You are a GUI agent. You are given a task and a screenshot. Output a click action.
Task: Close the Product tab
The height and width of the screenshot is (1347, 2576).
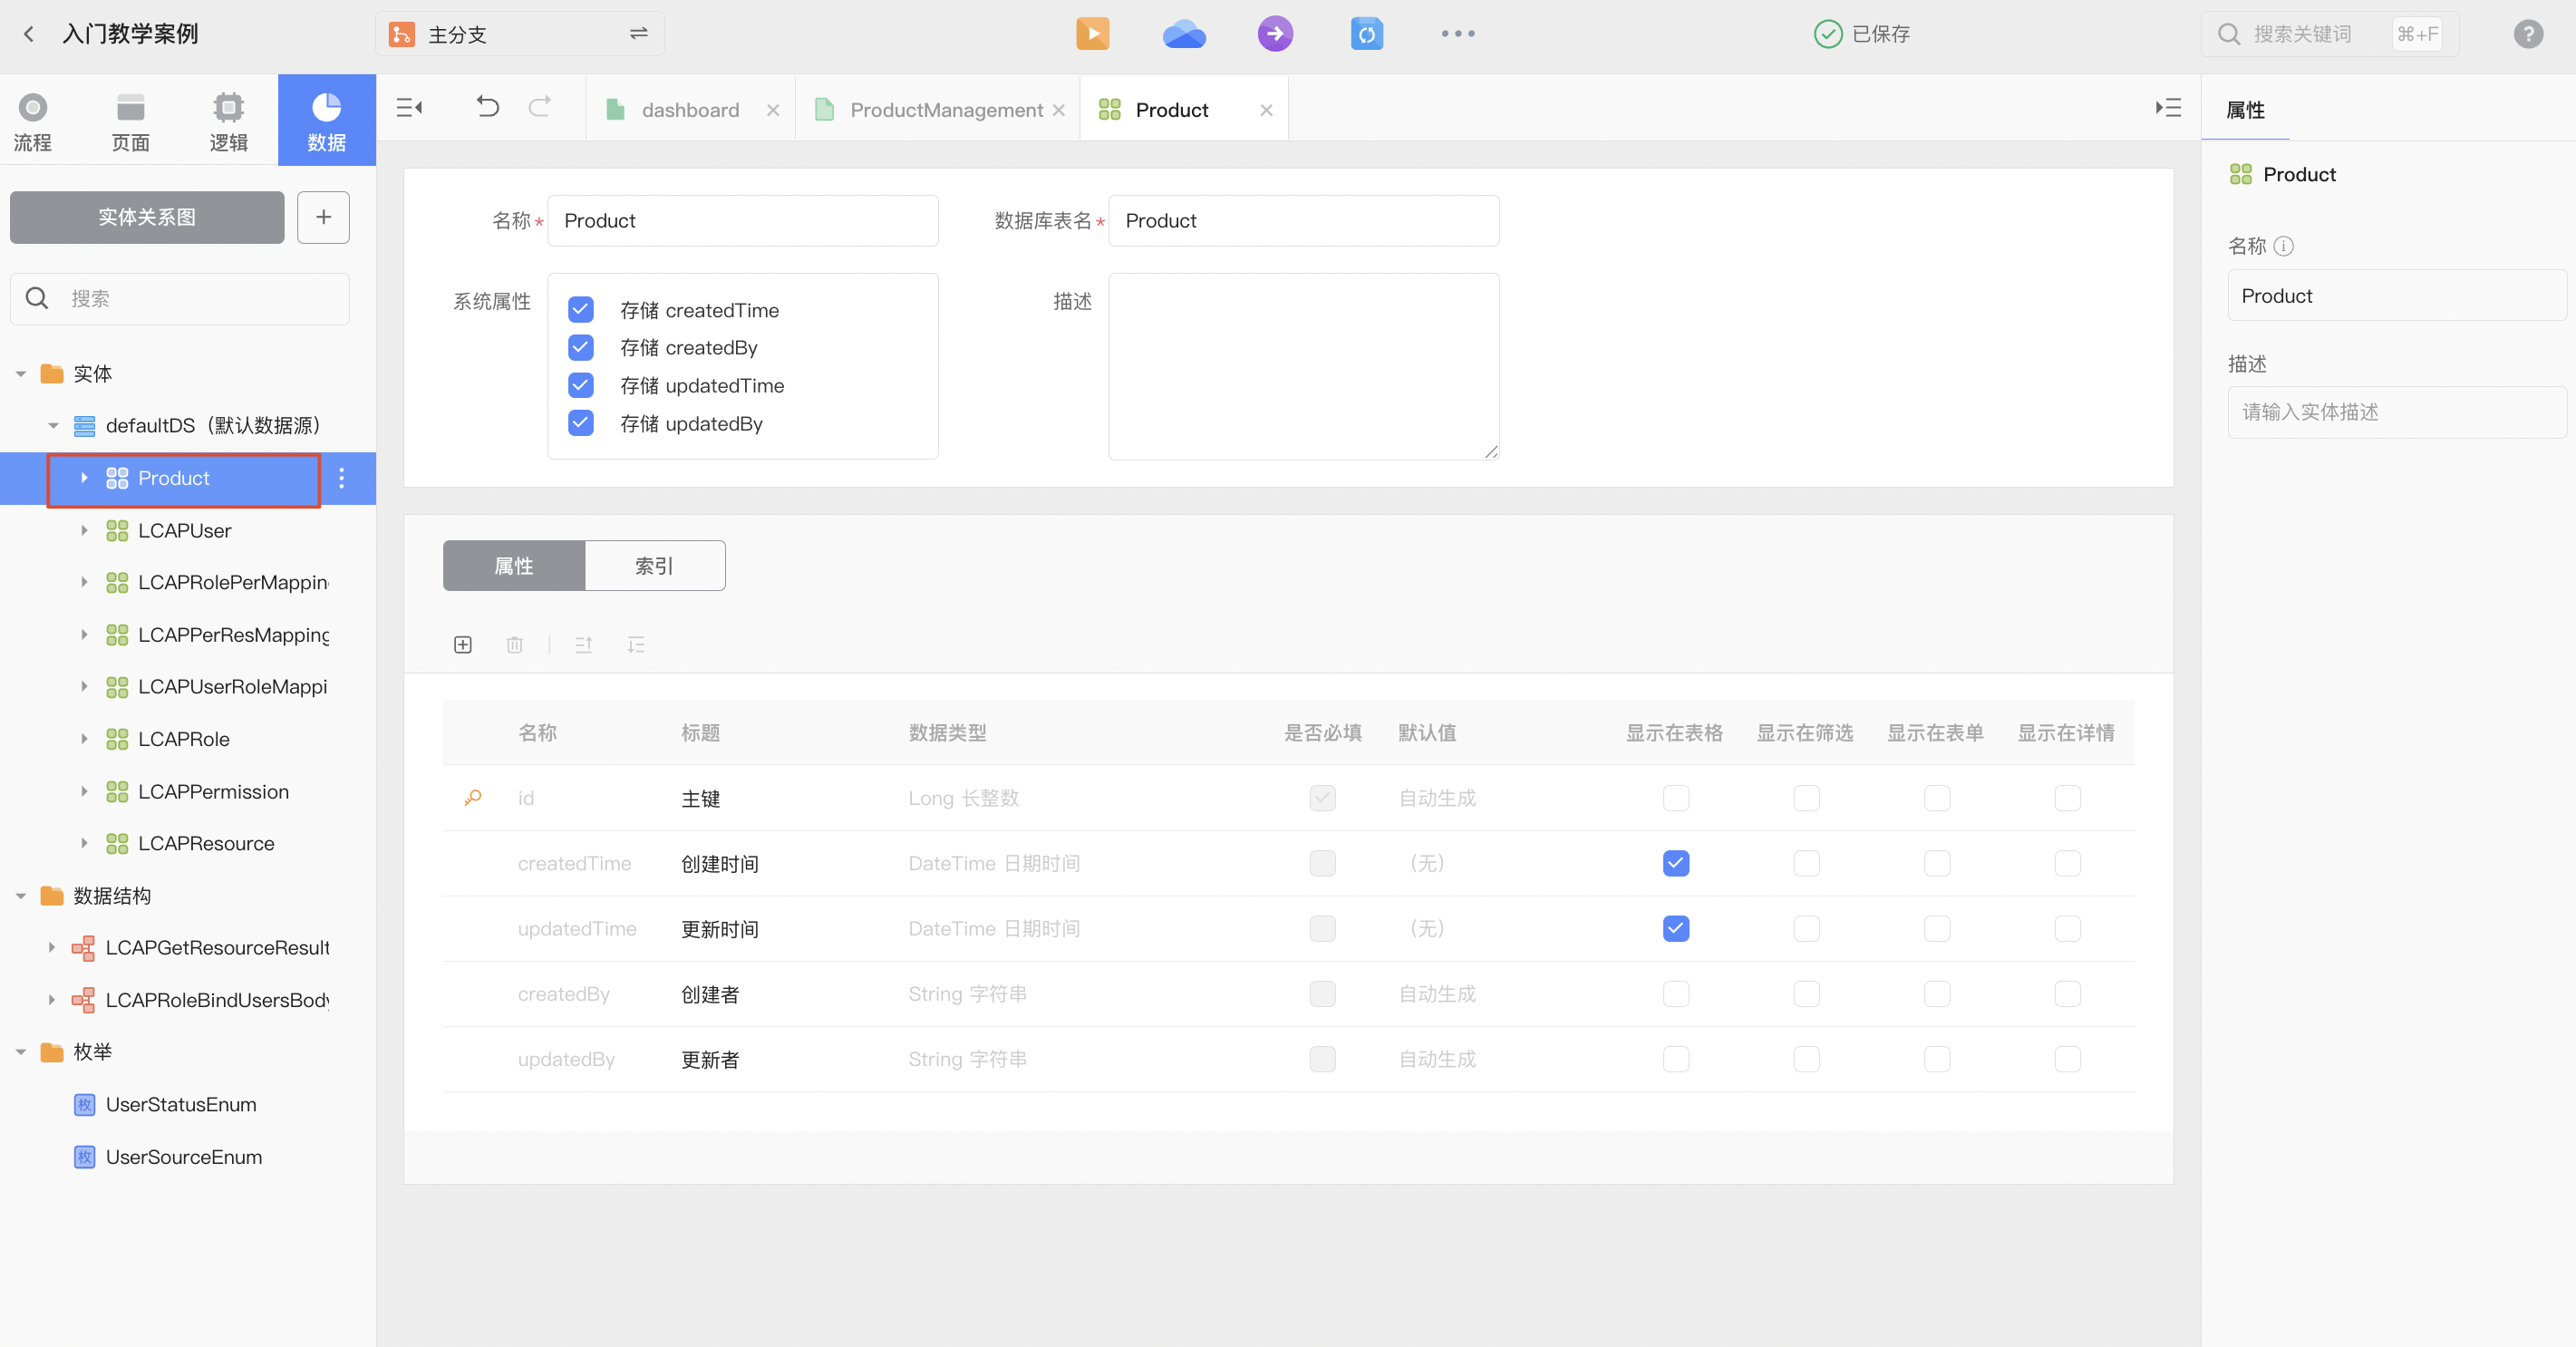(x=1266, y=110)
